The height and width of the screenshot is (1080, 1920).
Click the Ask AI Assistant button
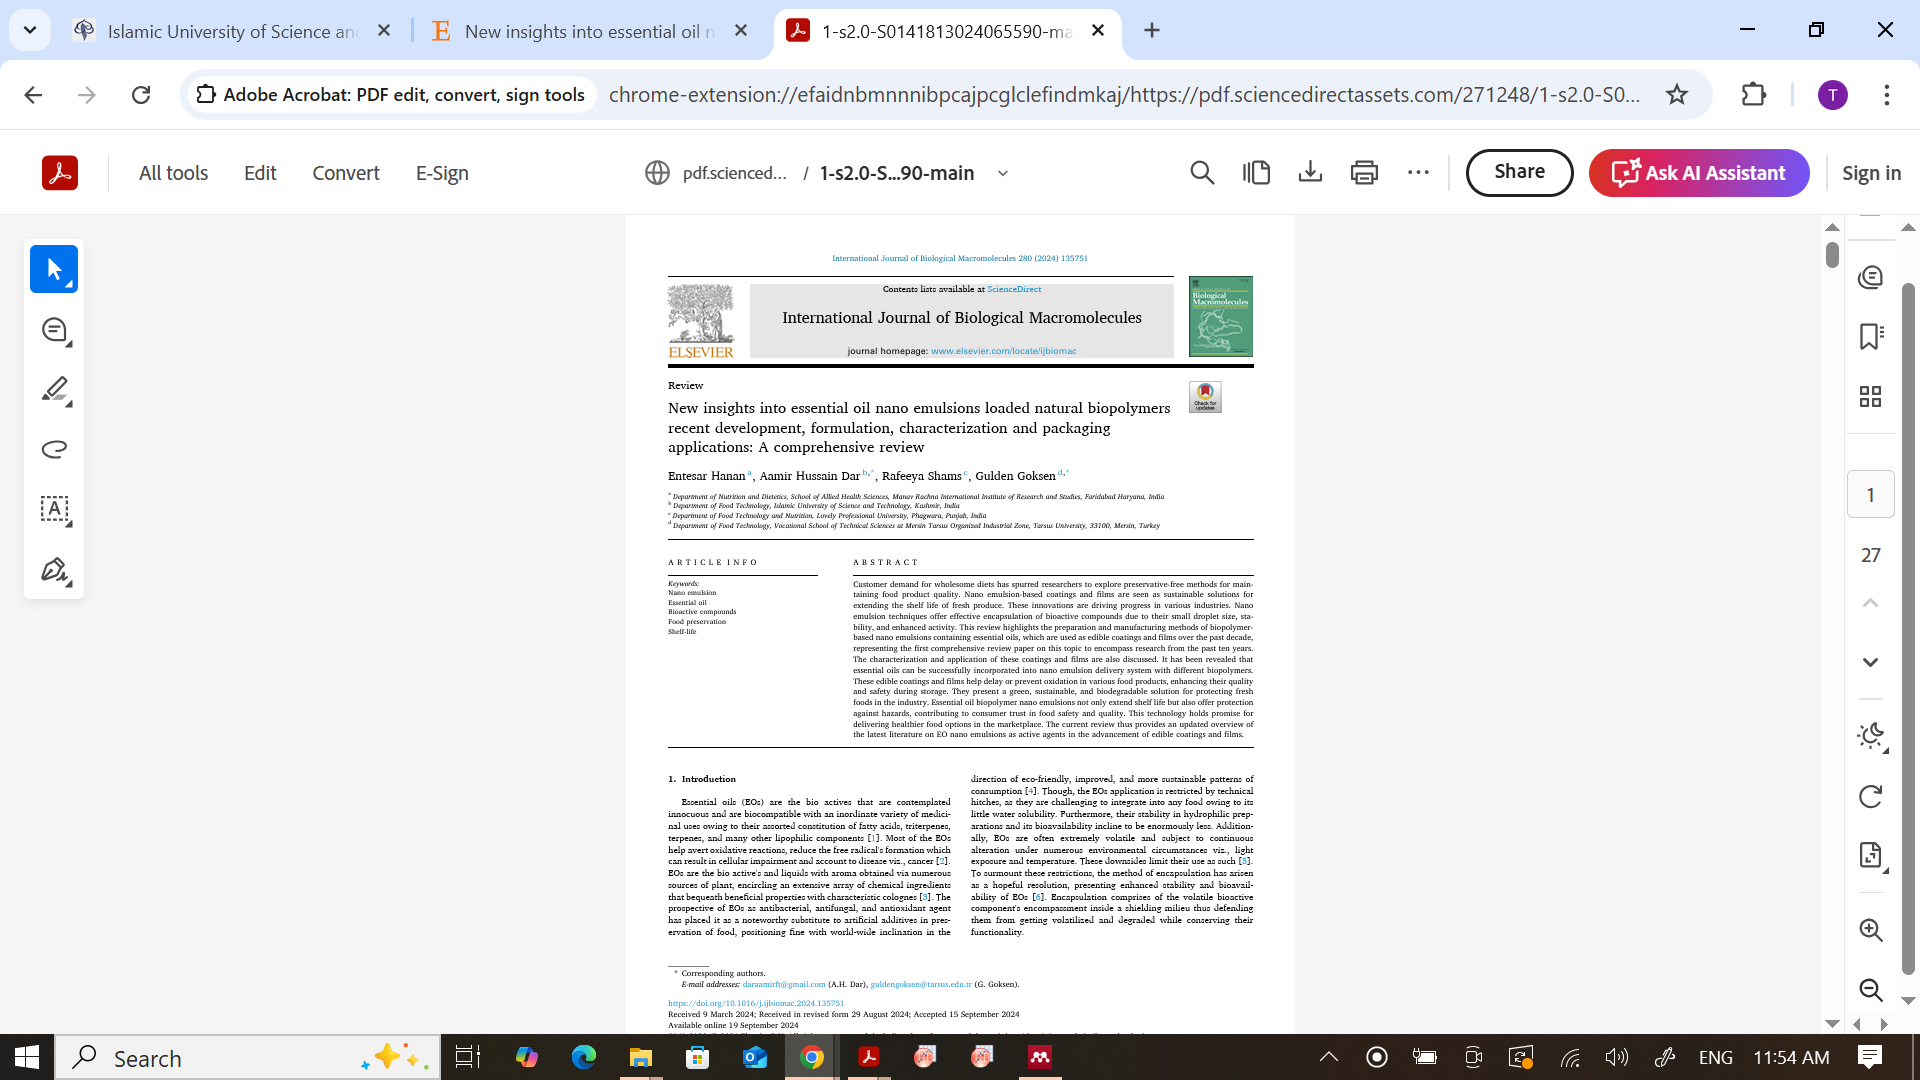1698,173
